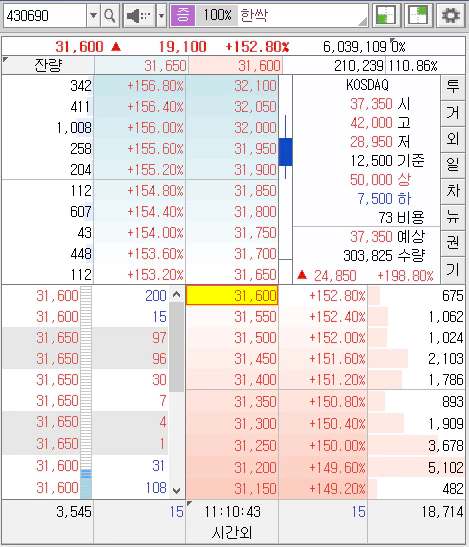Screen dimensions: 469x547
Task: Click ask quantity 1,008
Action: point(74,128)
